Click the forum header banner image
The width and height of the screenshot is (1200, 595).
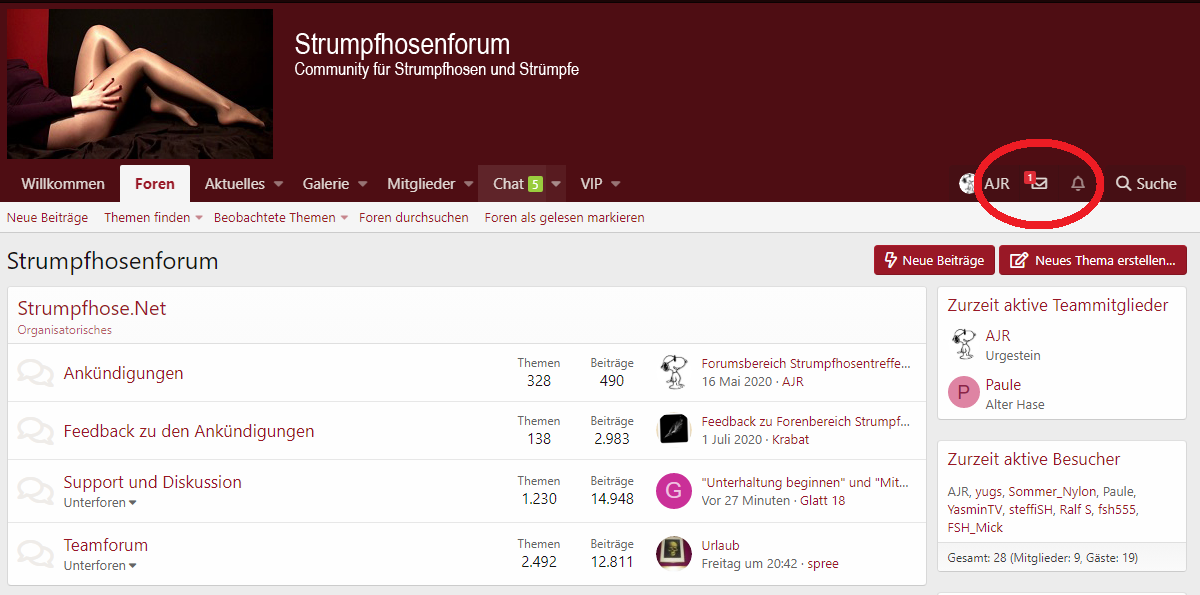pyautogui.click(x=140, y=84)
